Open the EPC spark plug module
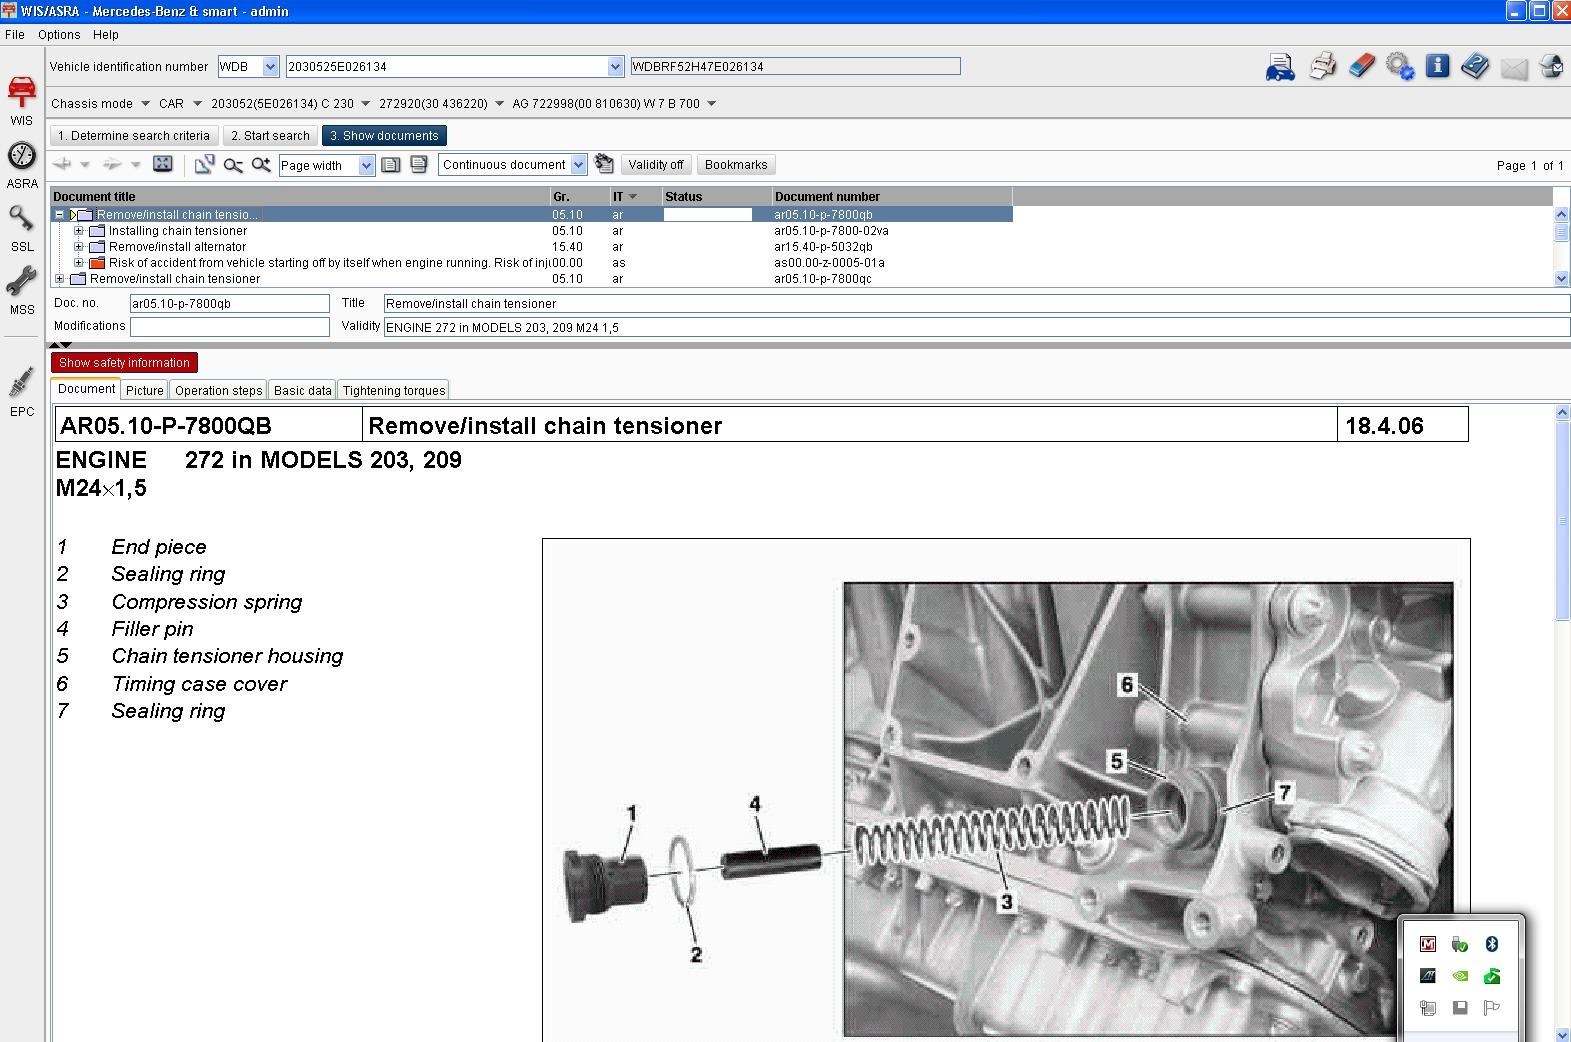The image size is (1571, 1042). click(x=21, y=390)
